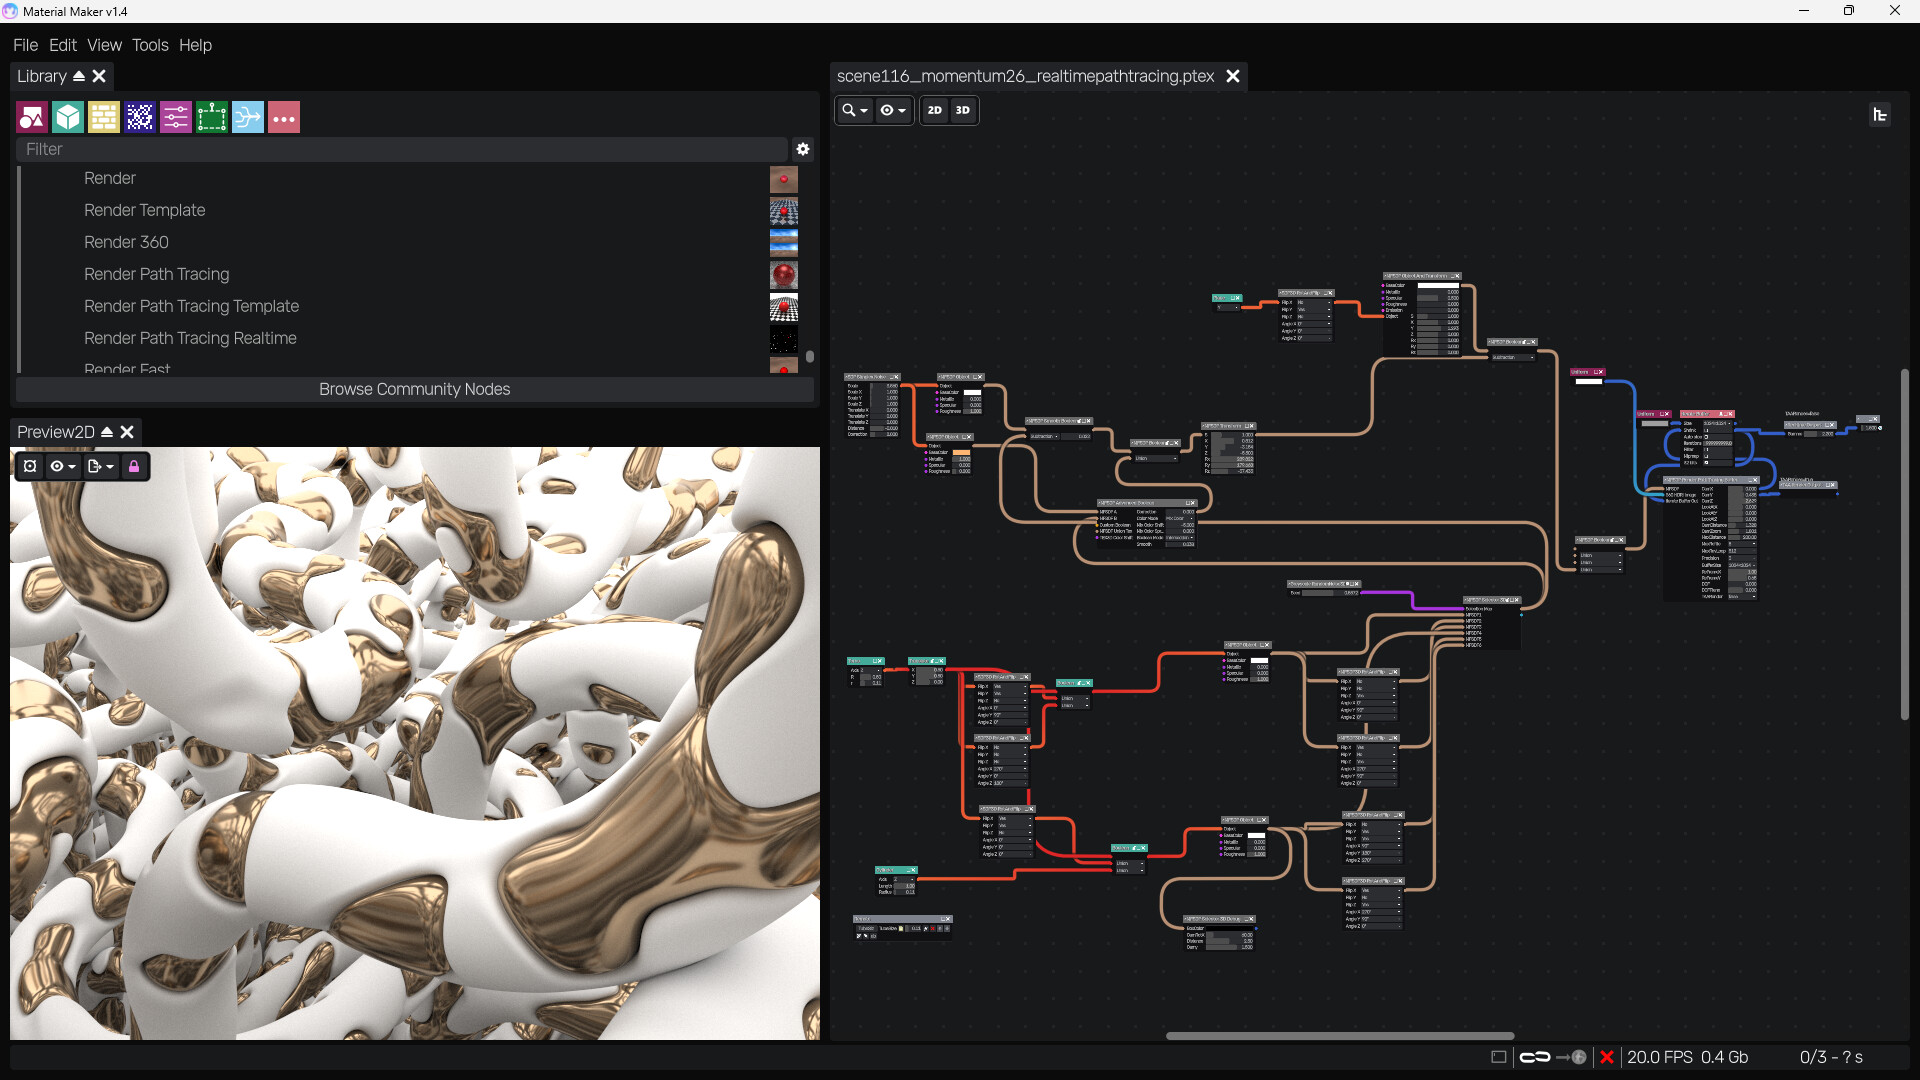Image resolution: width=1920 pixels, height=1080 pixels.
Task: Select the shape generators category in Library
Action: click(31, 117)
